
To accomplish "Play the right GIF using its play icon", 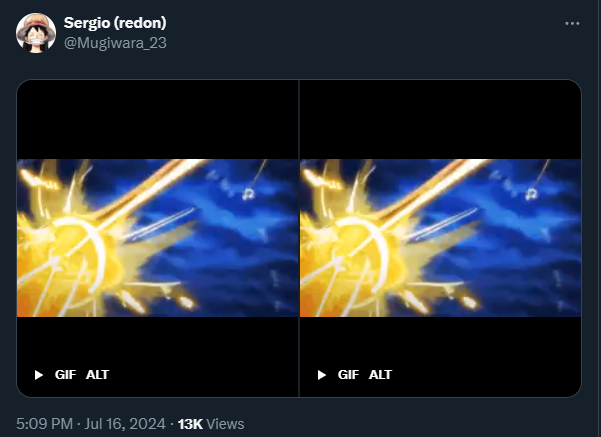I will point(322,375).
